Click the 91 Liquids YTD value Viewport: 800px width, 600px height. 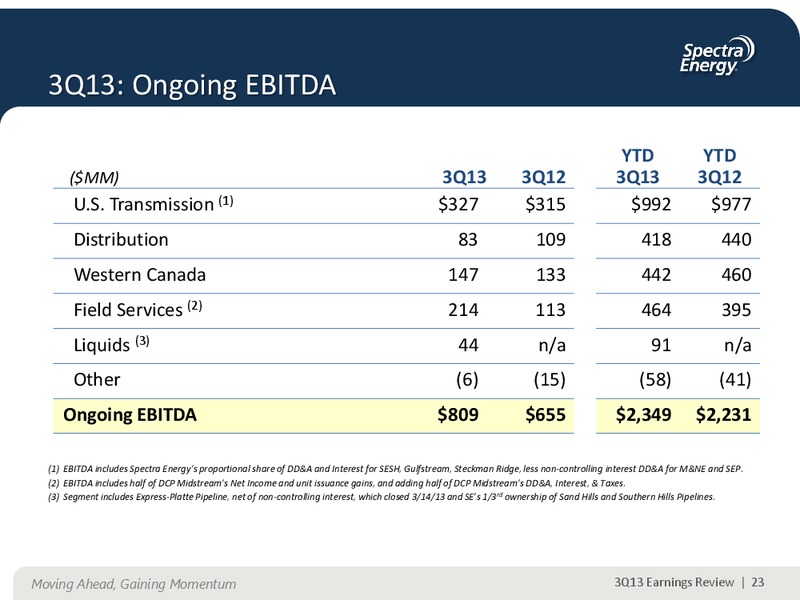661,345
